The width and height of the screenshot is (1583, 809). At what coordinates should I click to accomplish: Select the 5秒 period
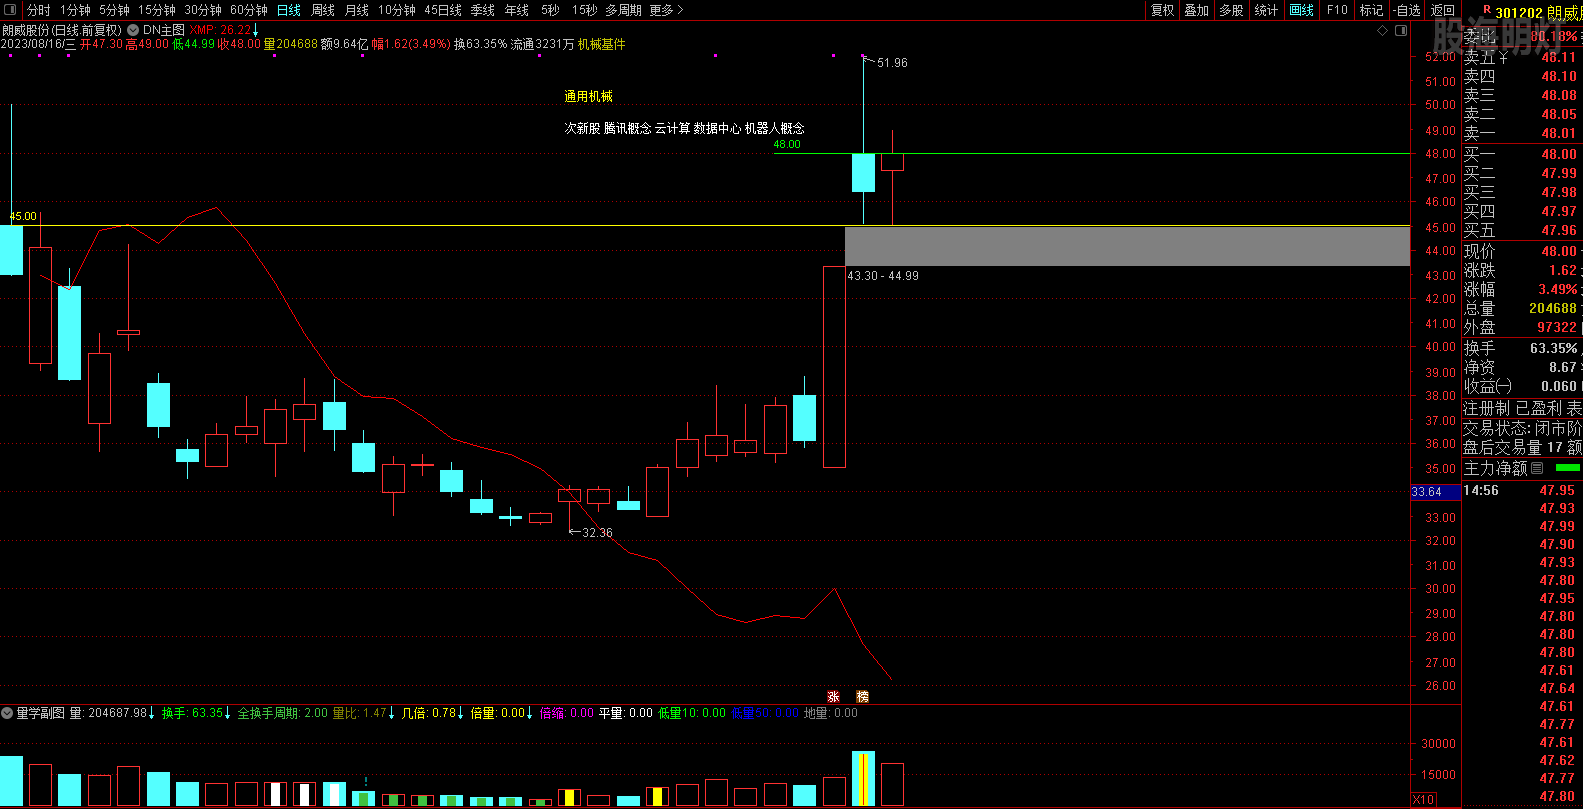point(551,10)
